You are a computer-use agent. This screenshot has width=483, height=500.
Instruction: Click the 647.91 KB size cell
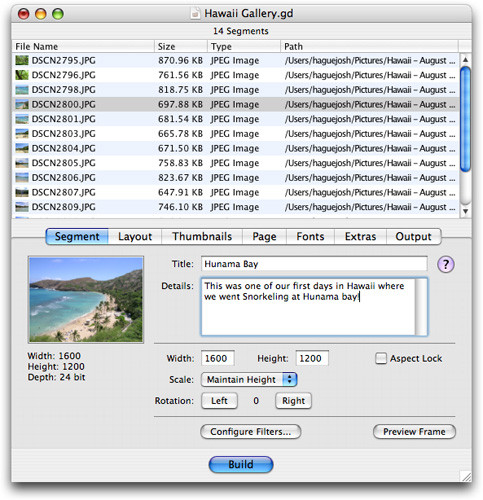pyautogui.click(x=180, y=192)
